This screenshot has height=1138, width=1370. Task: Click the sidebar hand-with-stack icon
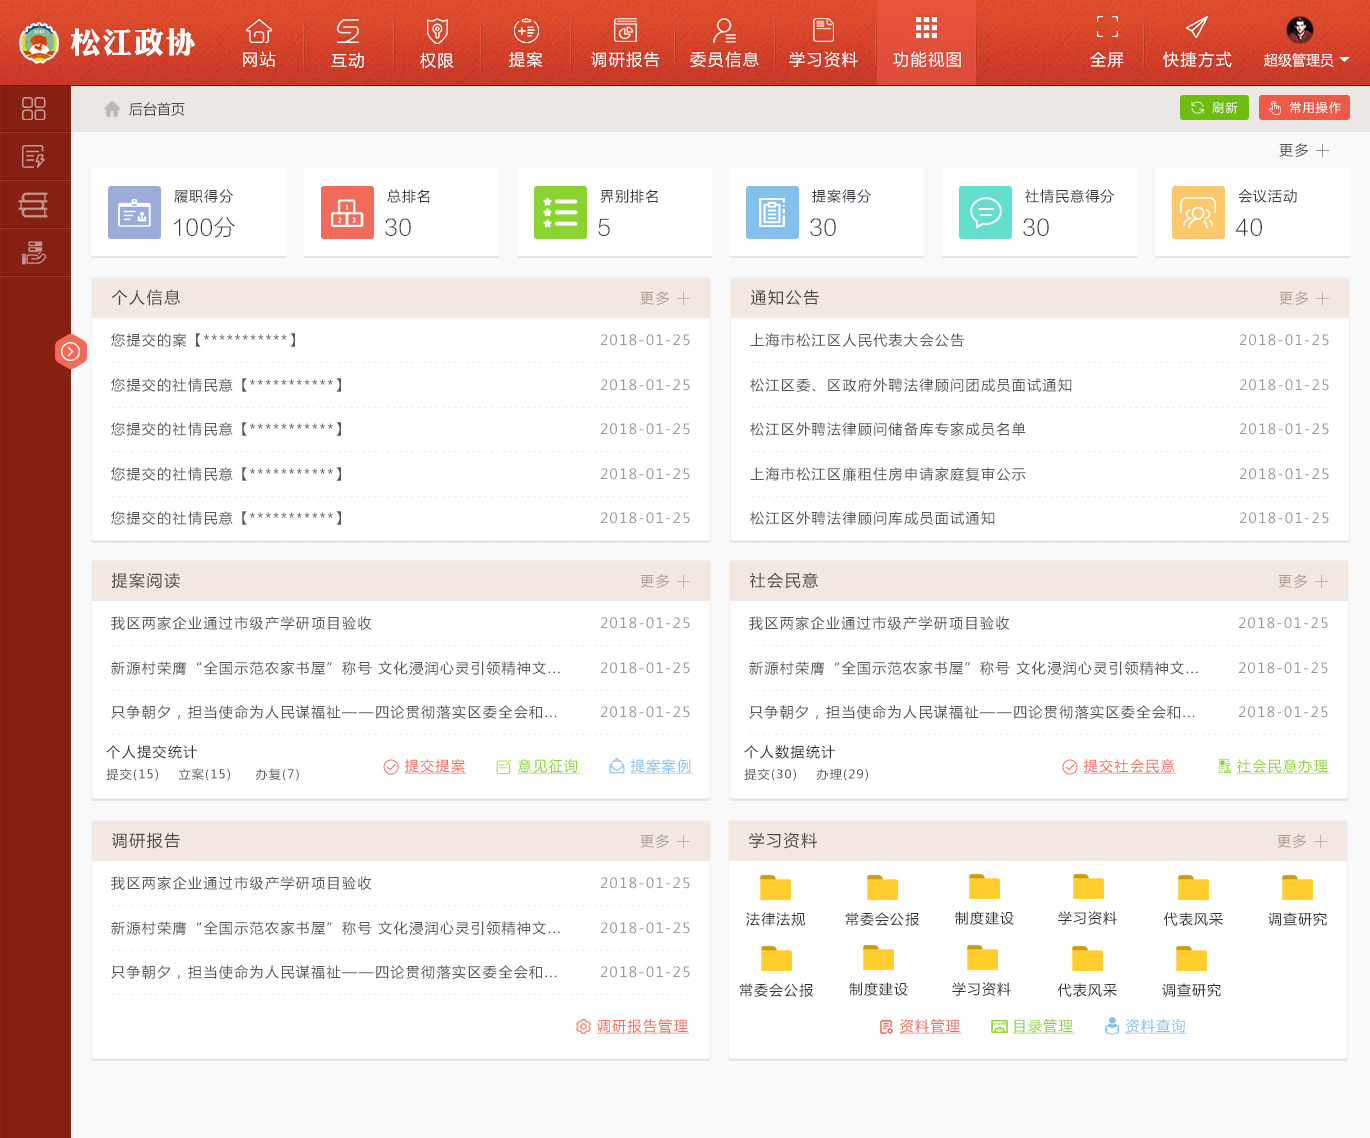click(x=34, y=253)
